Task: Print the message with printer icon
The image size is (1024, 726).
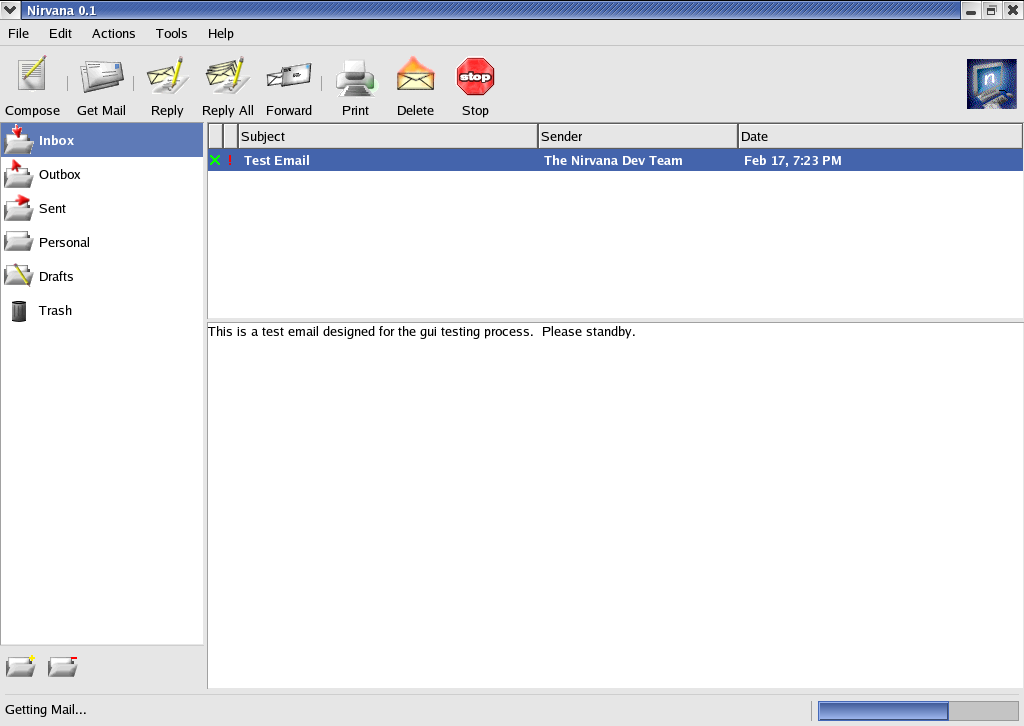Action: tap(355, 76)
